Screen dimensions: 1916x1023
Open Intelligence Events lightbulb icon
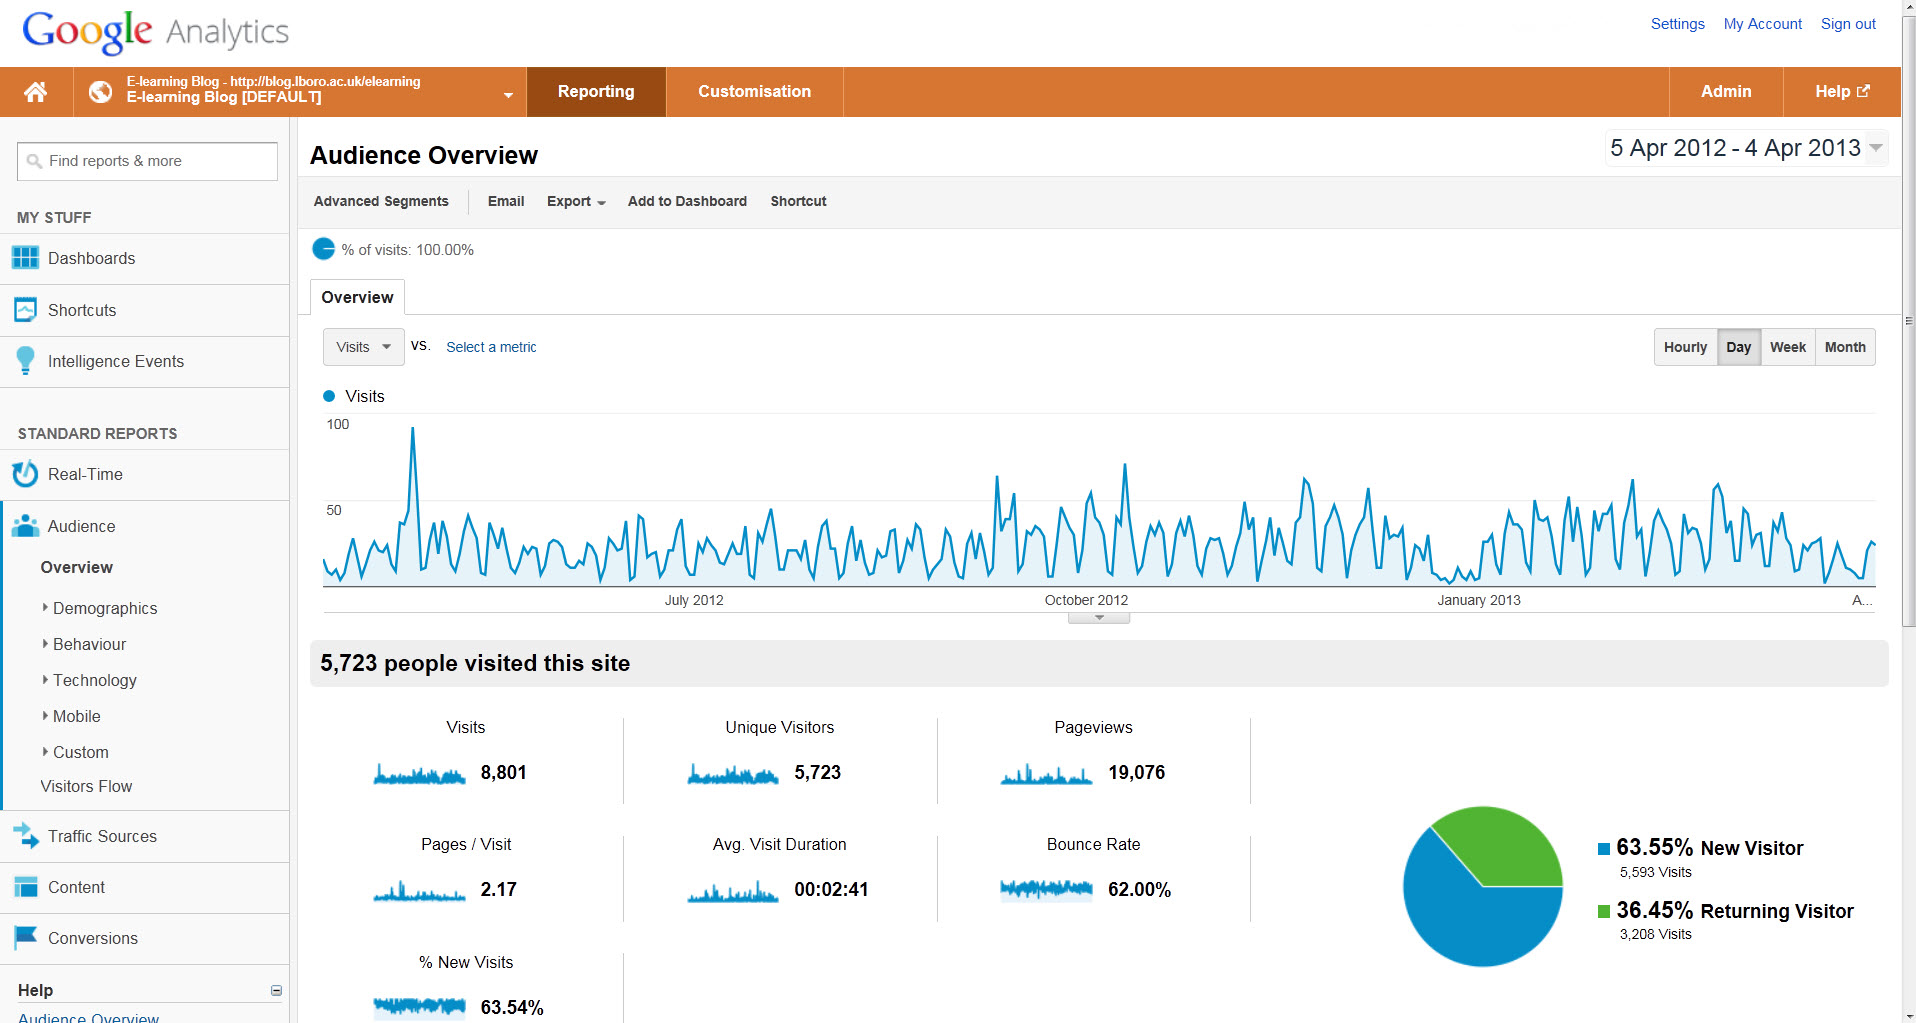pyautogui.click(x=25, y=361)
